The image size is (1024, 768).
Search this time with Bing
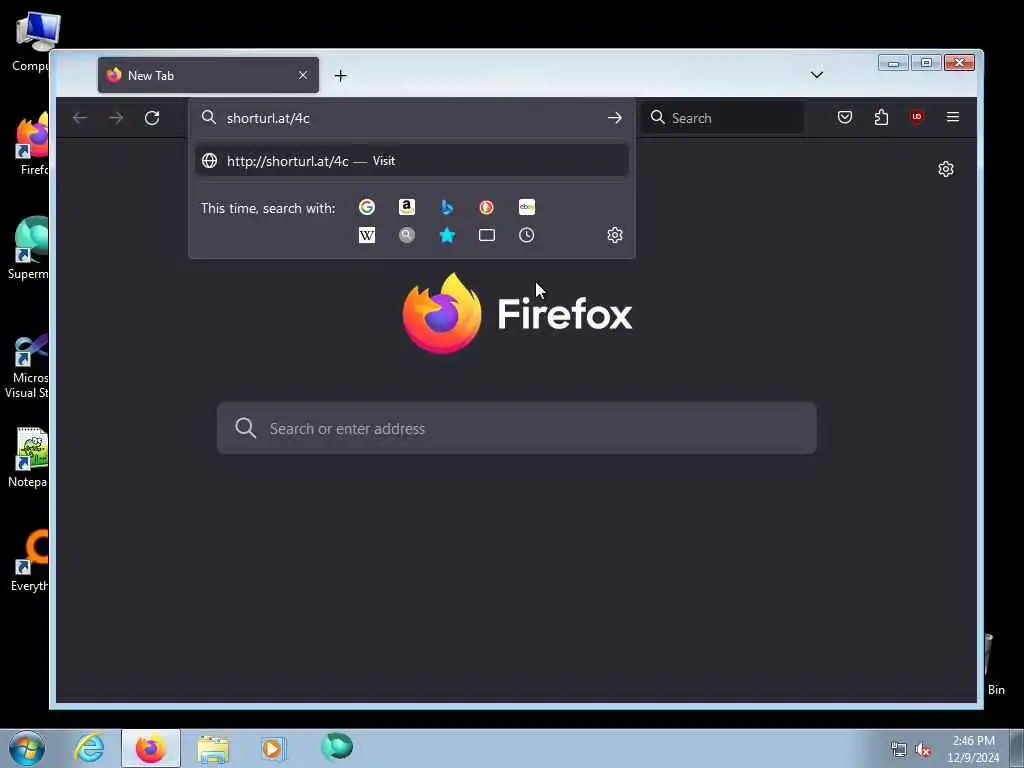pos(447,208)
